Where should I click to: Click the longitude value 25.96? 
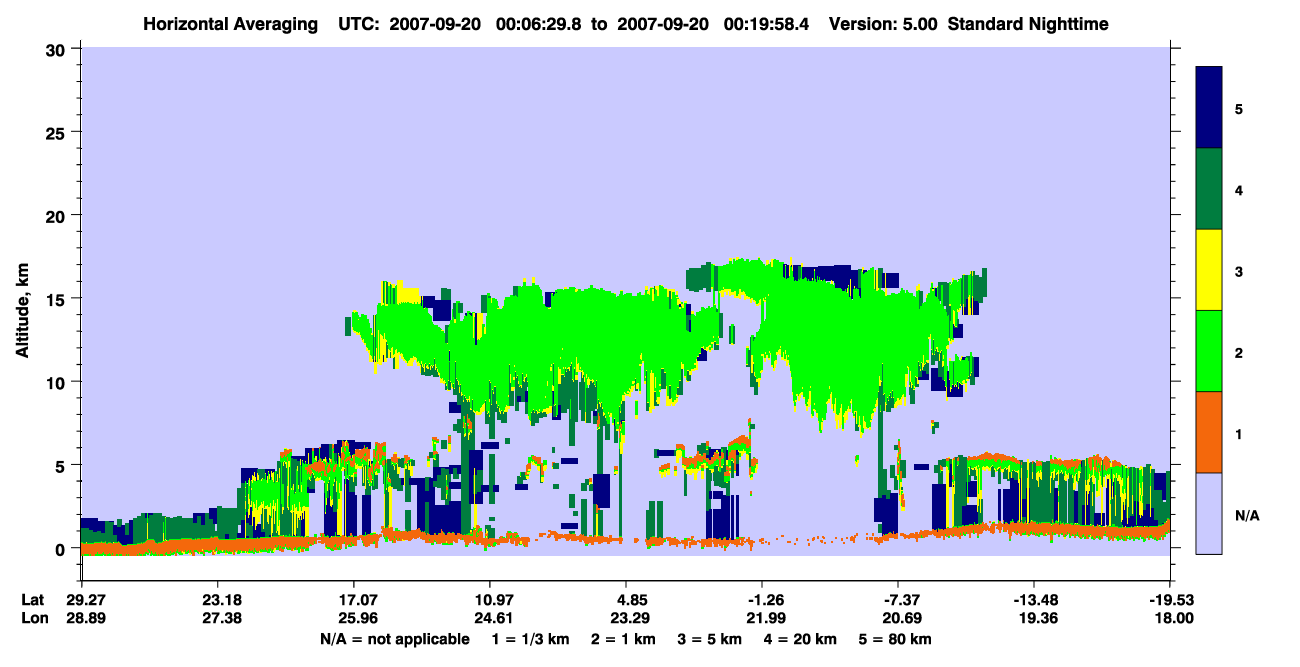[358, 618]
